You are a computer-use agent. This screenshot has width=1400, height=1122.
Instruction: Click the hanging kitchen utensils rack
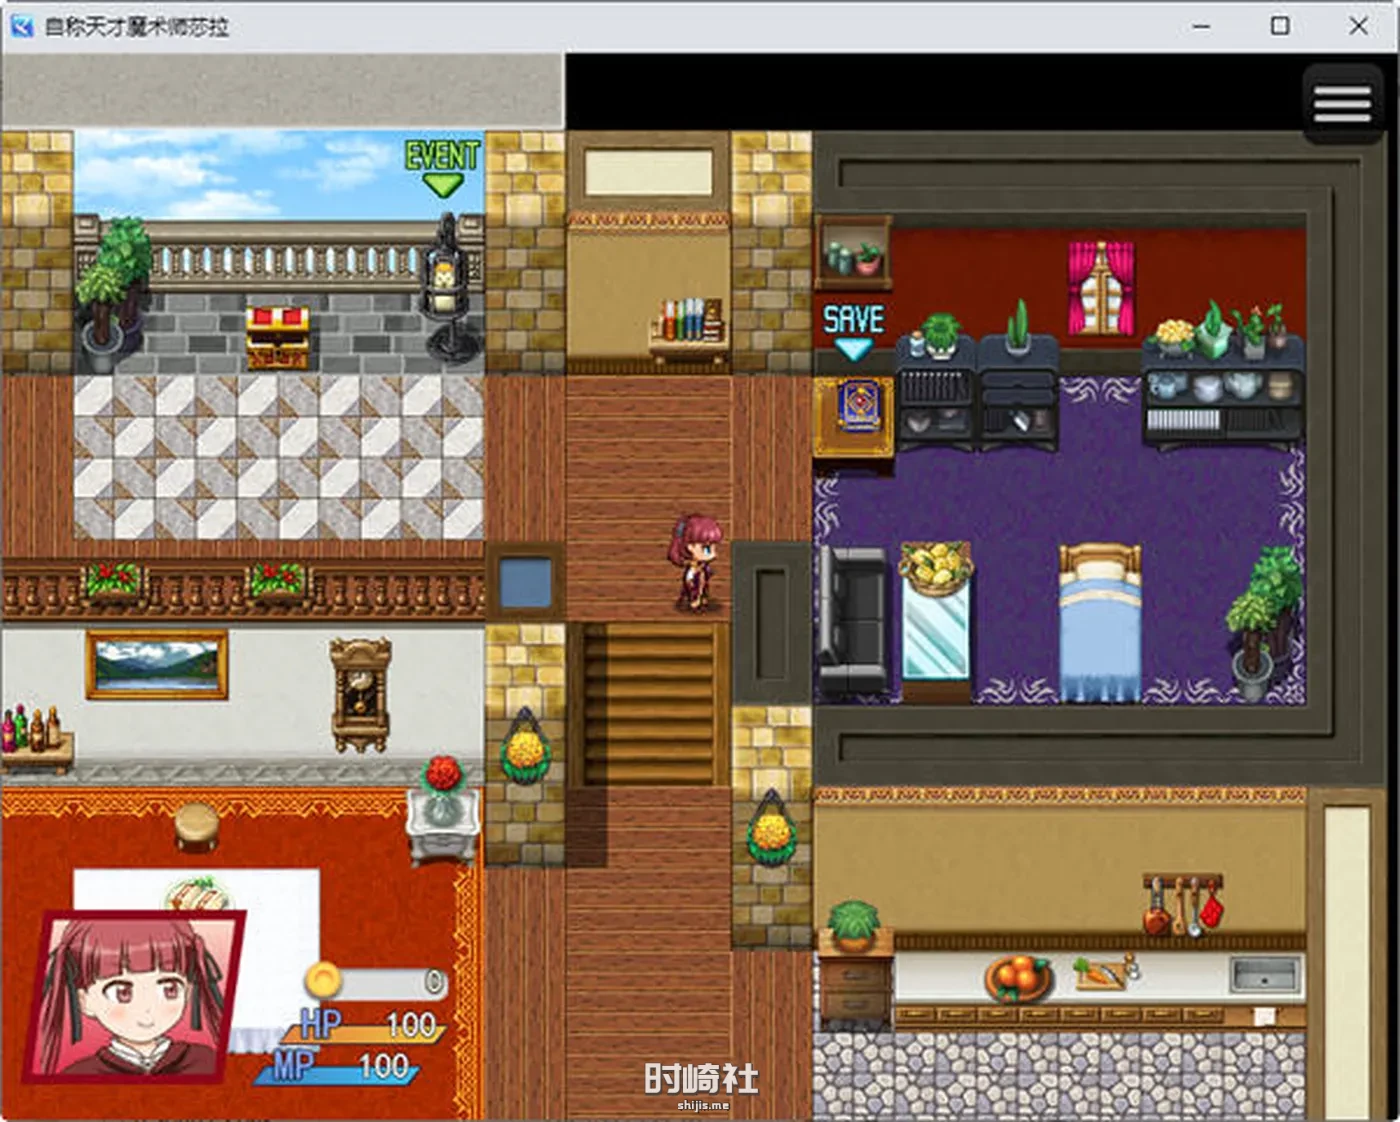click(x=1183, y=903)
